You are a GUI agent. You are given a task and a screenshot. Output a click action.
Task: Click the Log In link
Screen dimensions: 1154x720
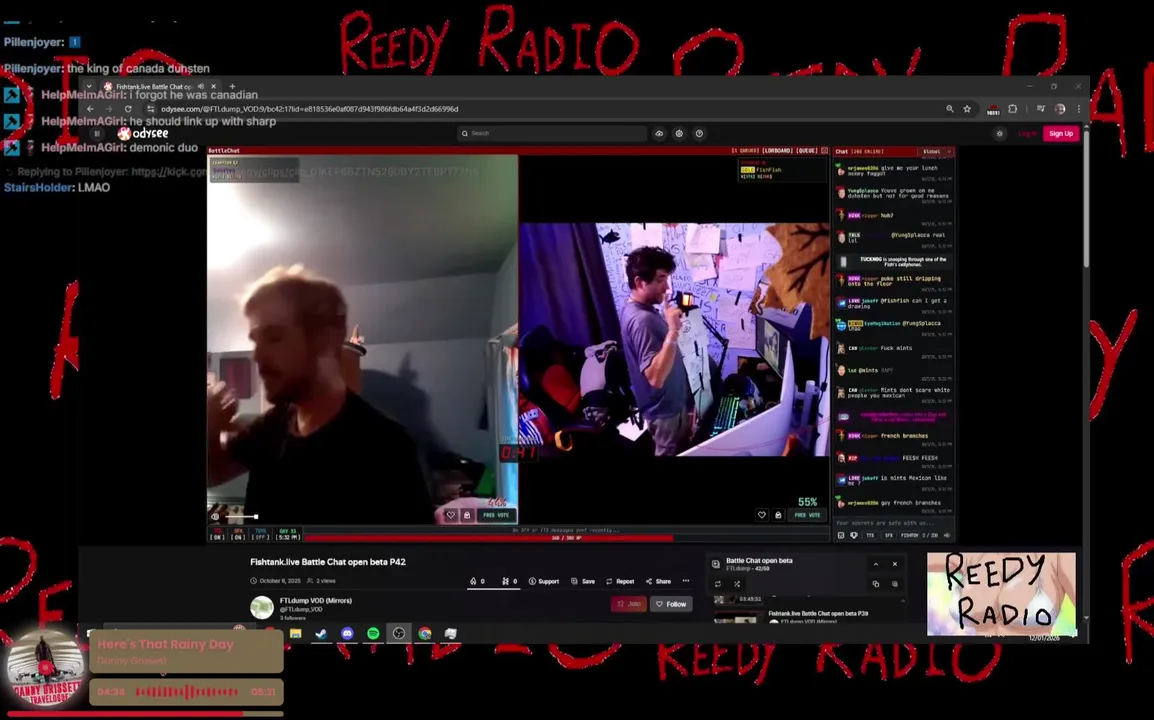[1027, 133]
